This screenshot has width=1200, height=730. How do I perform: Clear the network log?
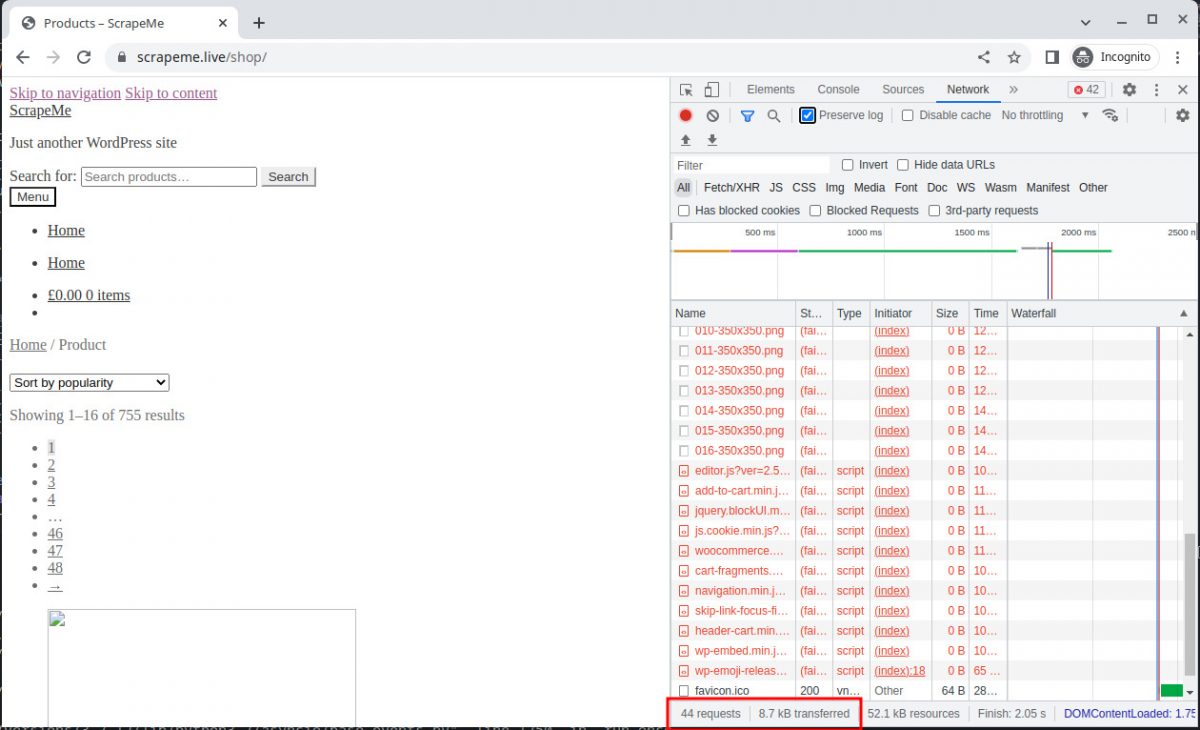712,116
